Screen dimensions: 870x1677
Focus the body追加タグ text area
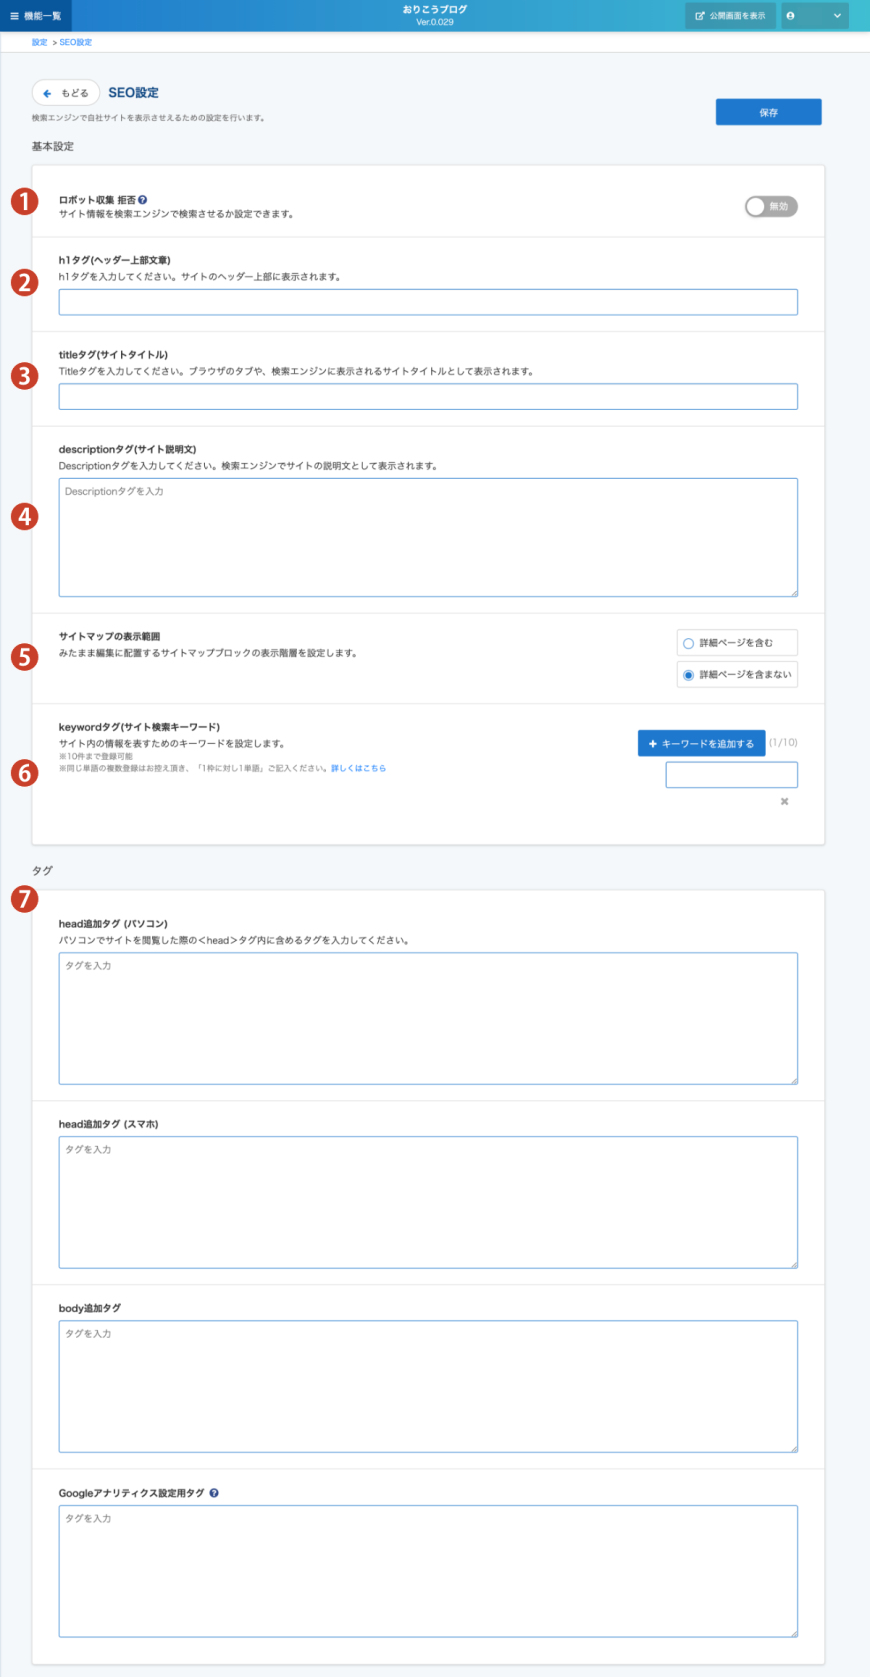[x=428, y=1386]
